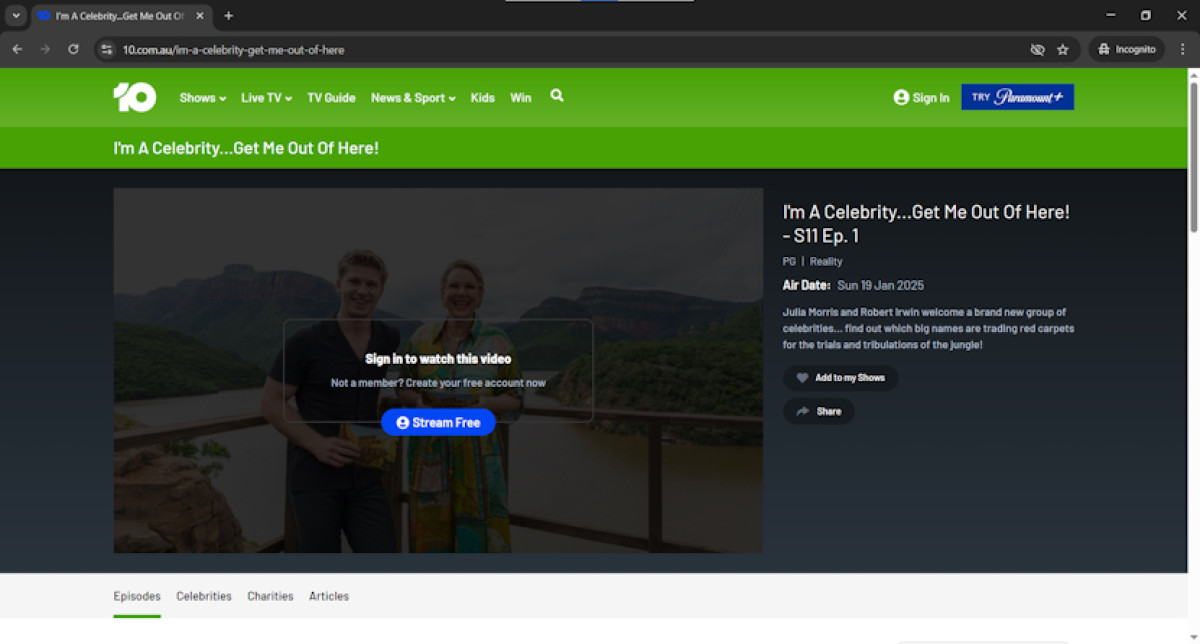Add show to my Shows
Viewport: 1200px width, 644px height.
(840, 378)
